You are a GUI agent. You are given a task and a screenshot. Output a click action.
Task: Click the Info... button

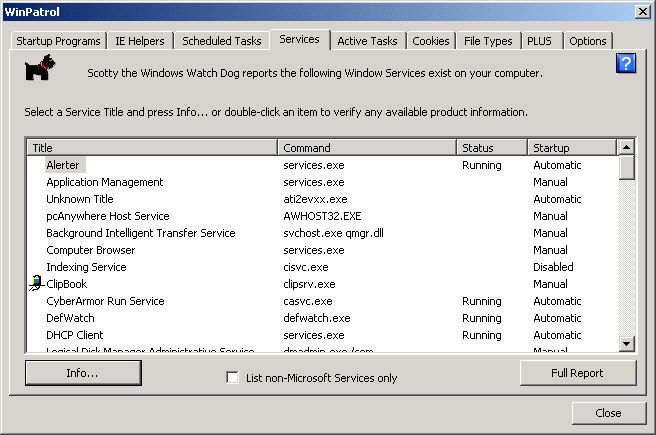click(83, 373)
